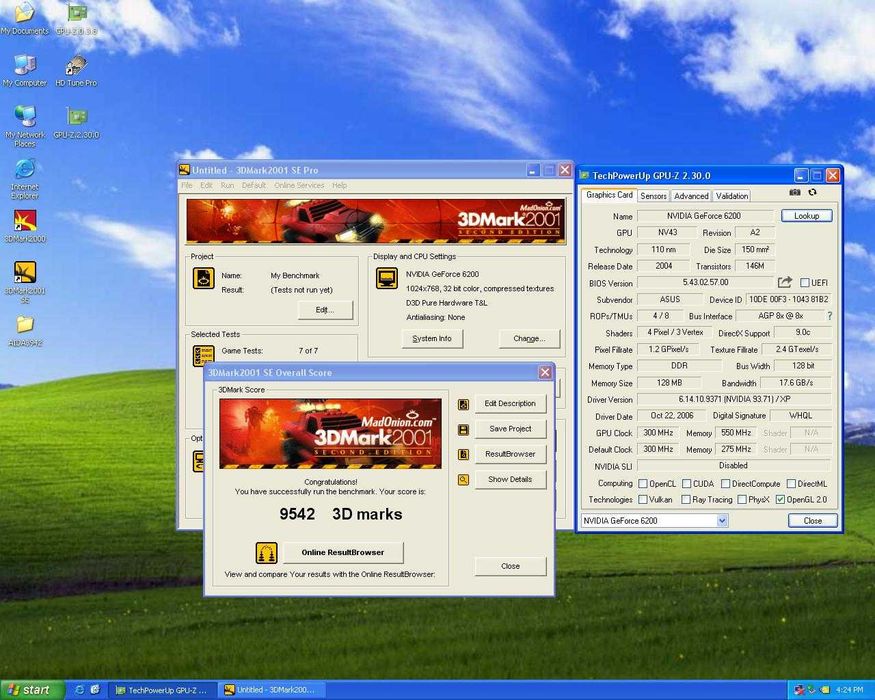This screenshot has width=875, height=700.
Task: Switch to TechPowerUp GPU-Z taskbar button
Action: tap(161, 690)
